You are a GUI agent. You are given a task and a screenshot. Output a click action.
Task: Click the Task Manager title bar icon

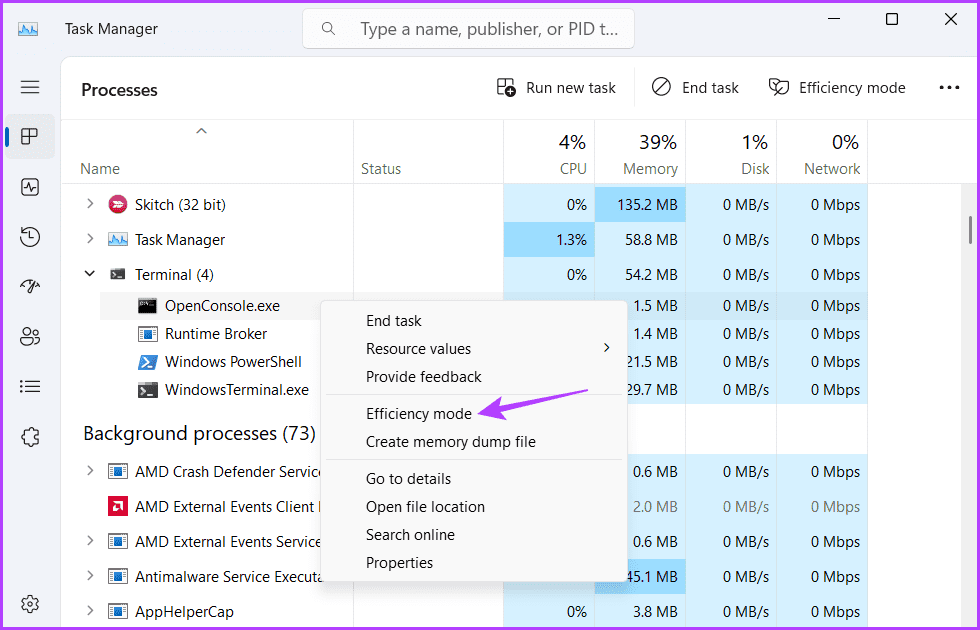pyautogui.click(x=28, y=29)
